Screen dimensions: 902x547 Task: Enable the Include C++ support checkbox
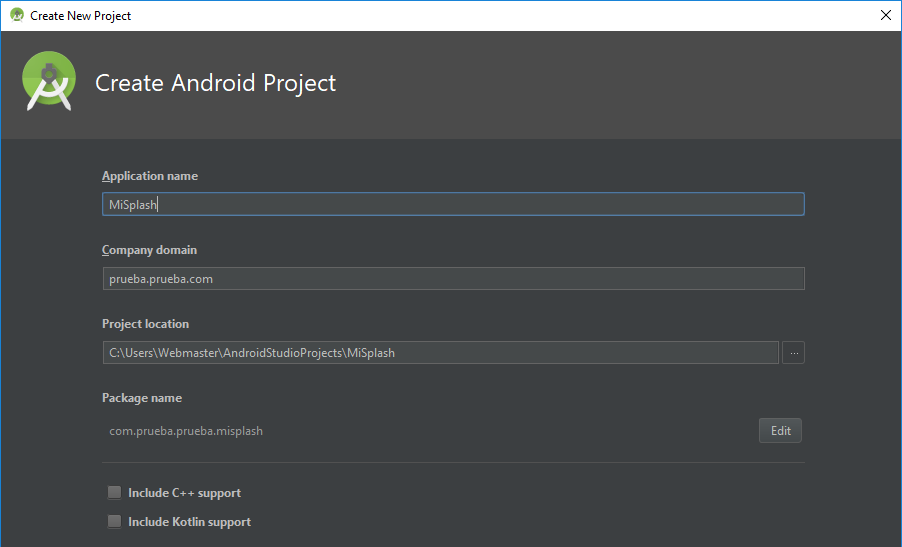114,492
